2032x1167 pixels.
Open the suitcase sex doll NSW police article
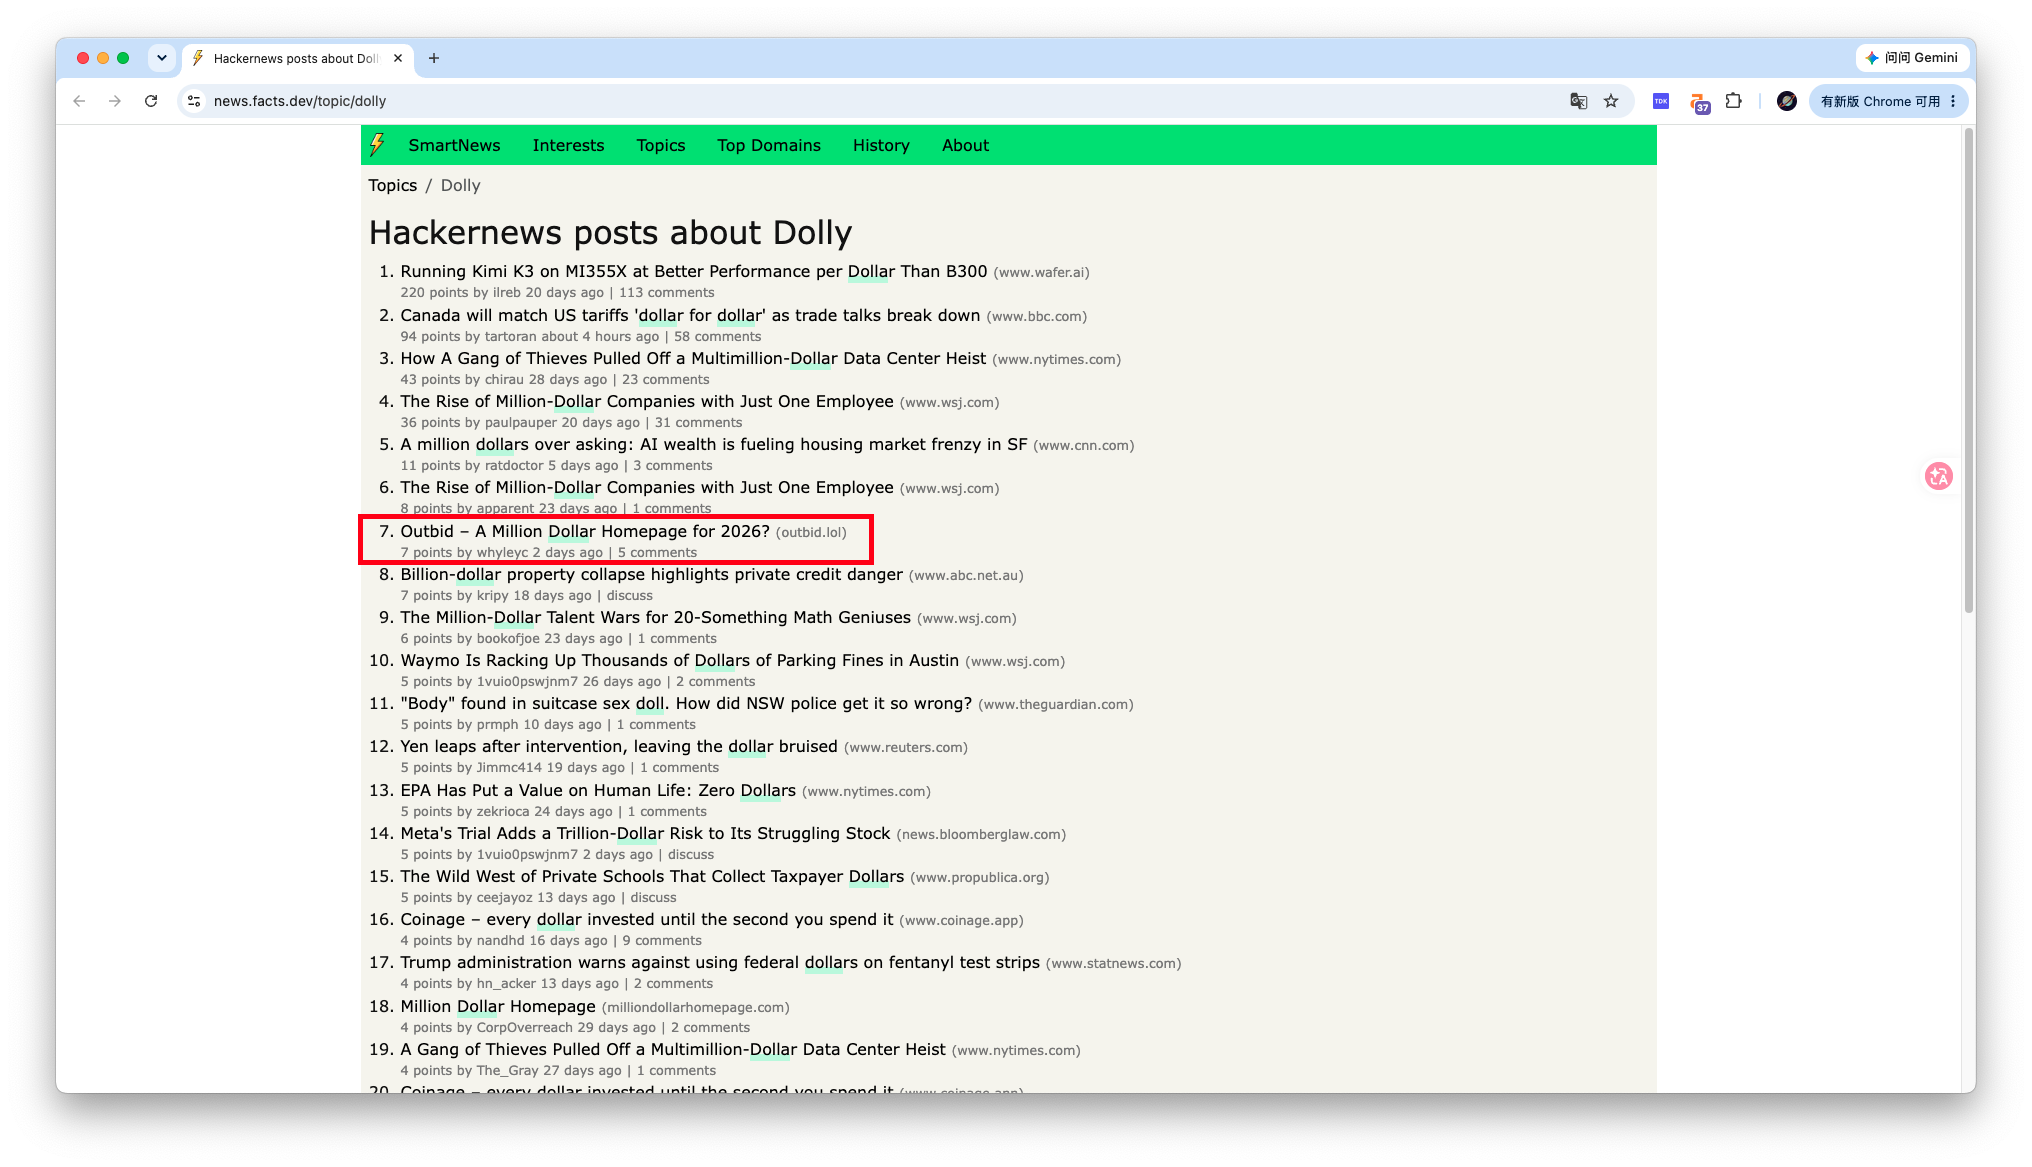pyautogui.click(x=686, y=703)
